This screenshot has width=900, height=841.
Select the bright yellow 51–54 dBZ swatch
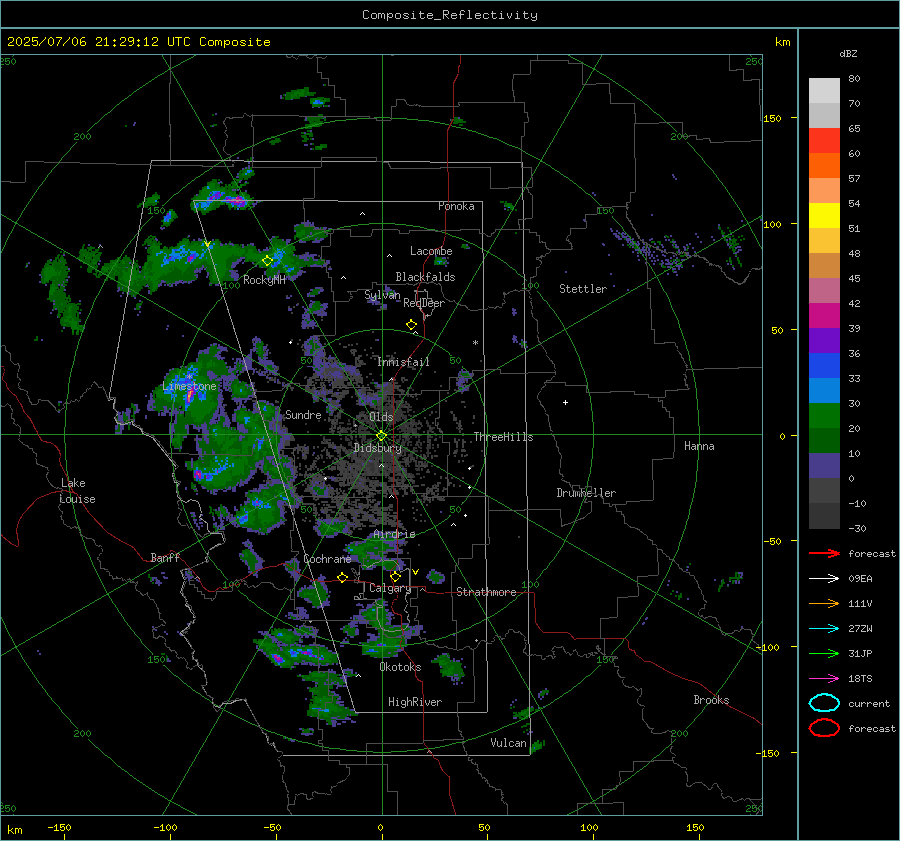coord(824,216)
